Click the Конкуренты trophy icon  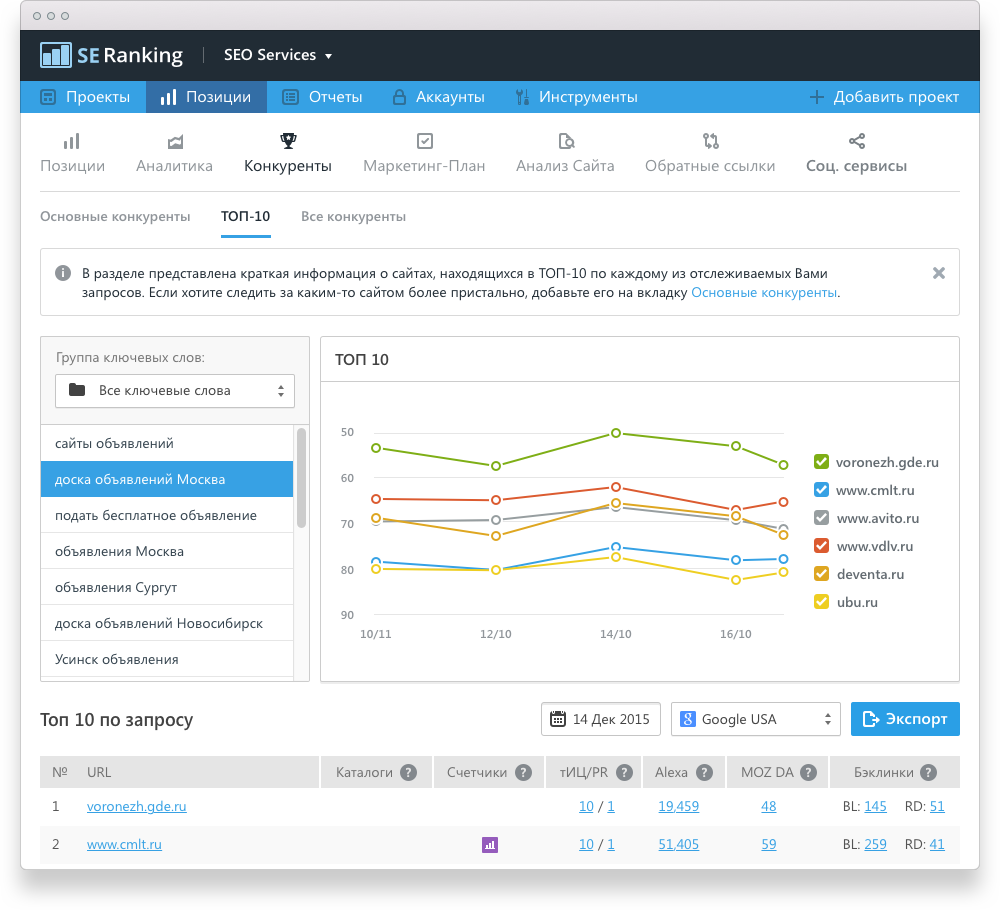point(288,140)
